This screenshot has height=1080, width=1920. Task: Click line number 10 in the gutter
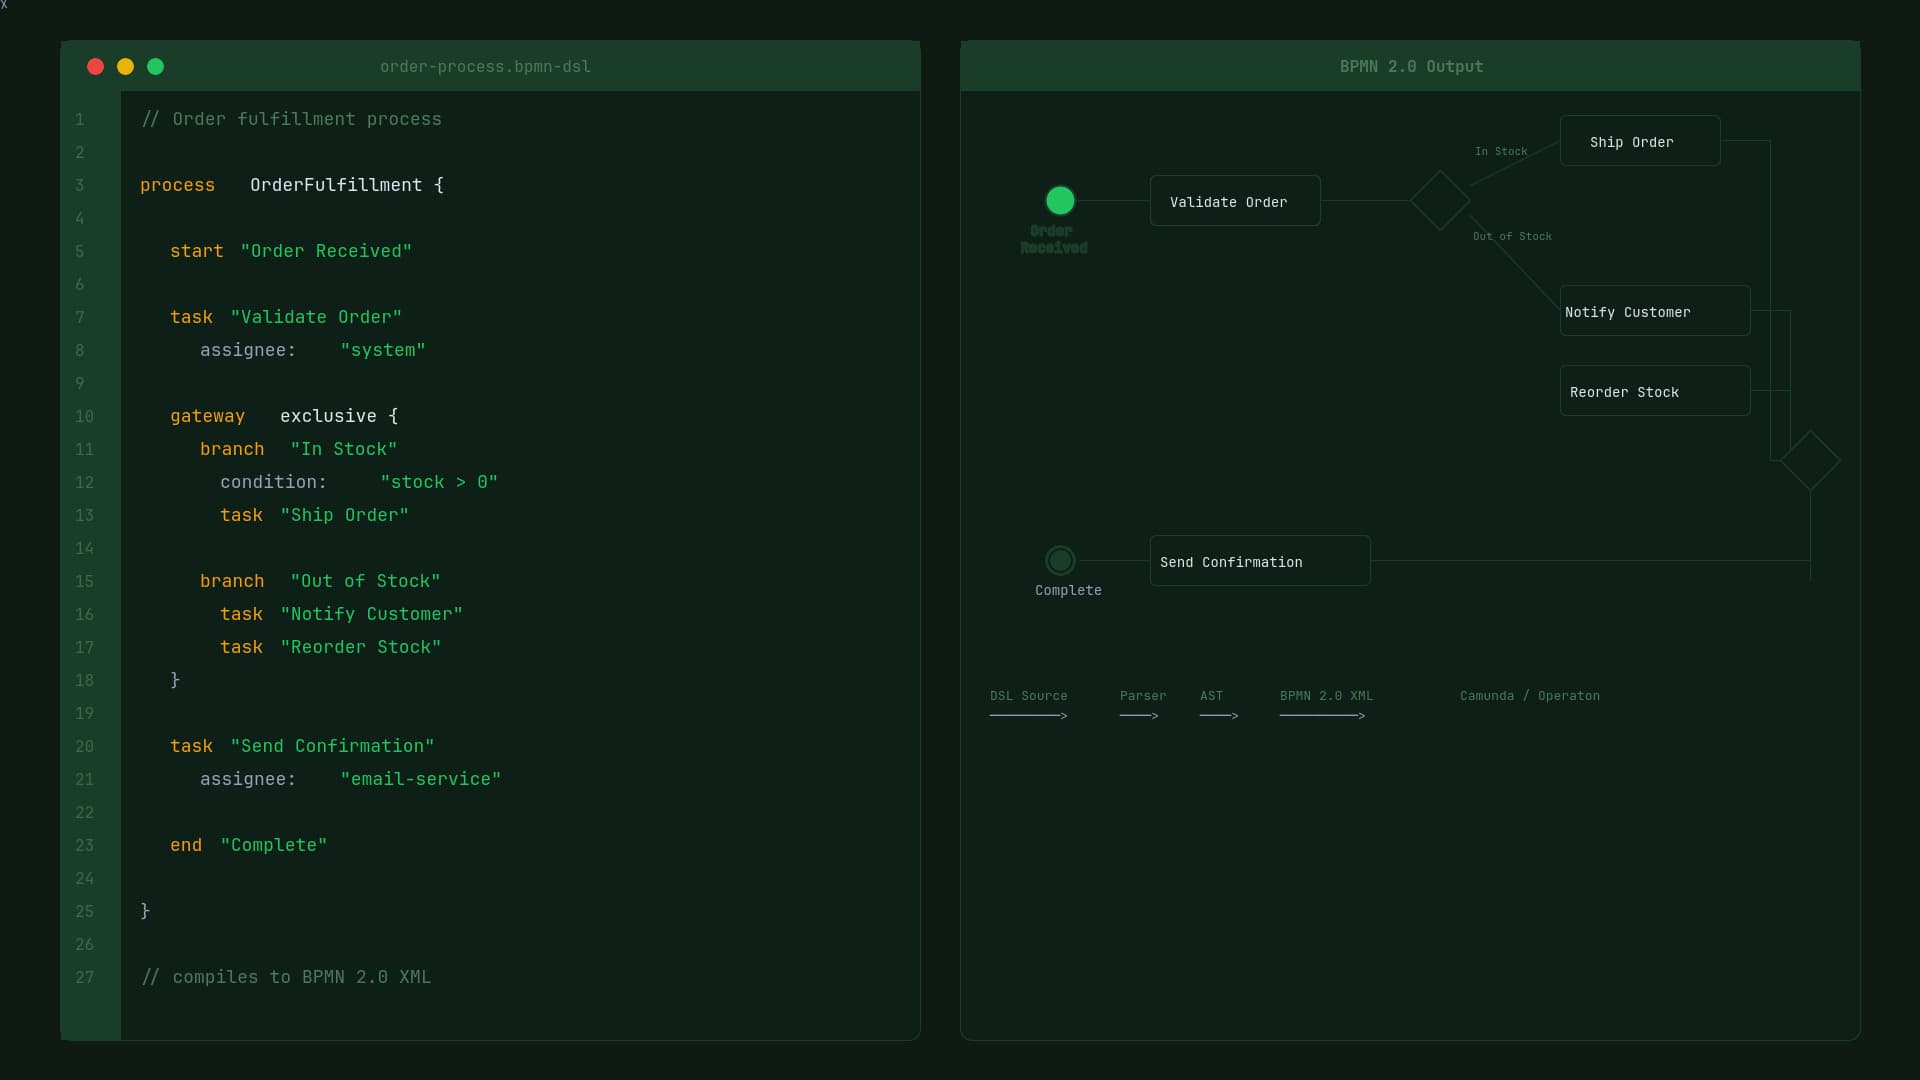(84, 417)
